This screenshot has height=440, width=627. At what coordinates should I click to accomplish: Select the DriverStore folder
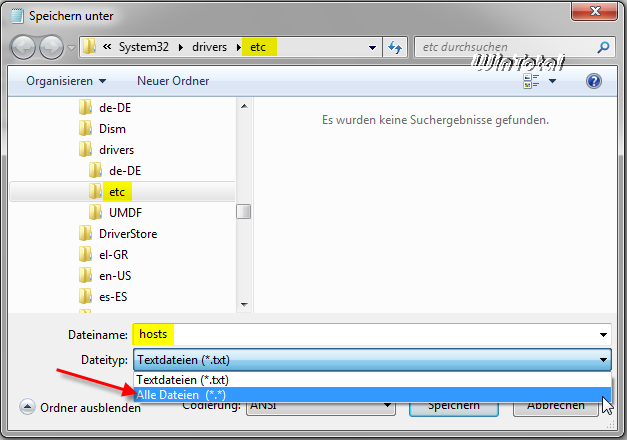tap(128, 234)
